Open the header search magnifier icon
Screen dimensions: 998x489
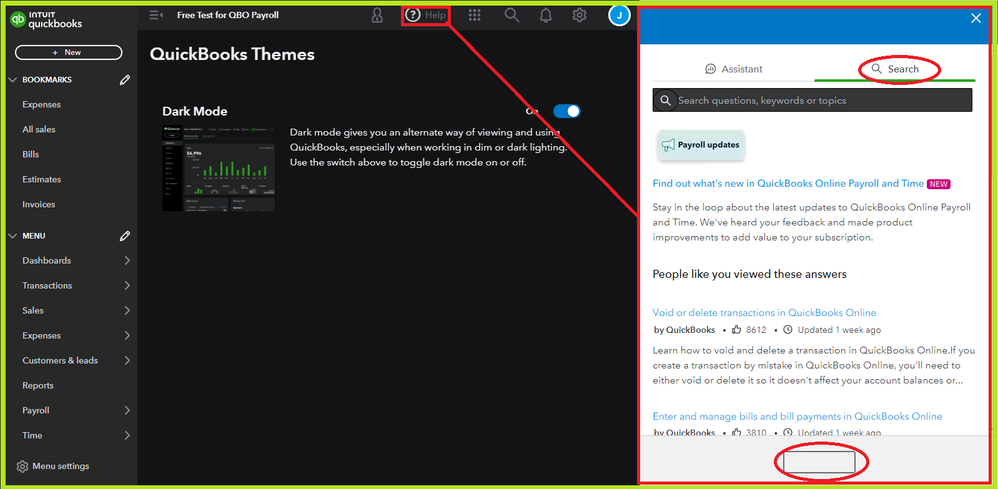point(512,15)
